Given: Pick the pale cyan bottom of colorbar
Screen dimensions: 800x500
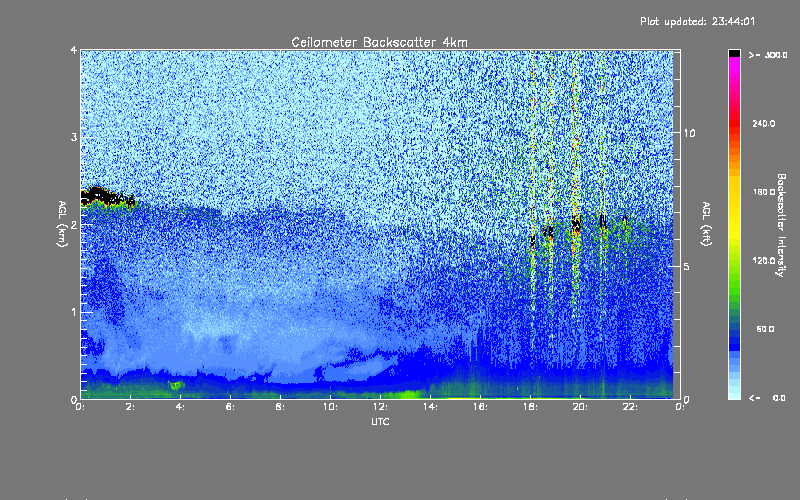Looking at the screenshot, I should [734, 394].
